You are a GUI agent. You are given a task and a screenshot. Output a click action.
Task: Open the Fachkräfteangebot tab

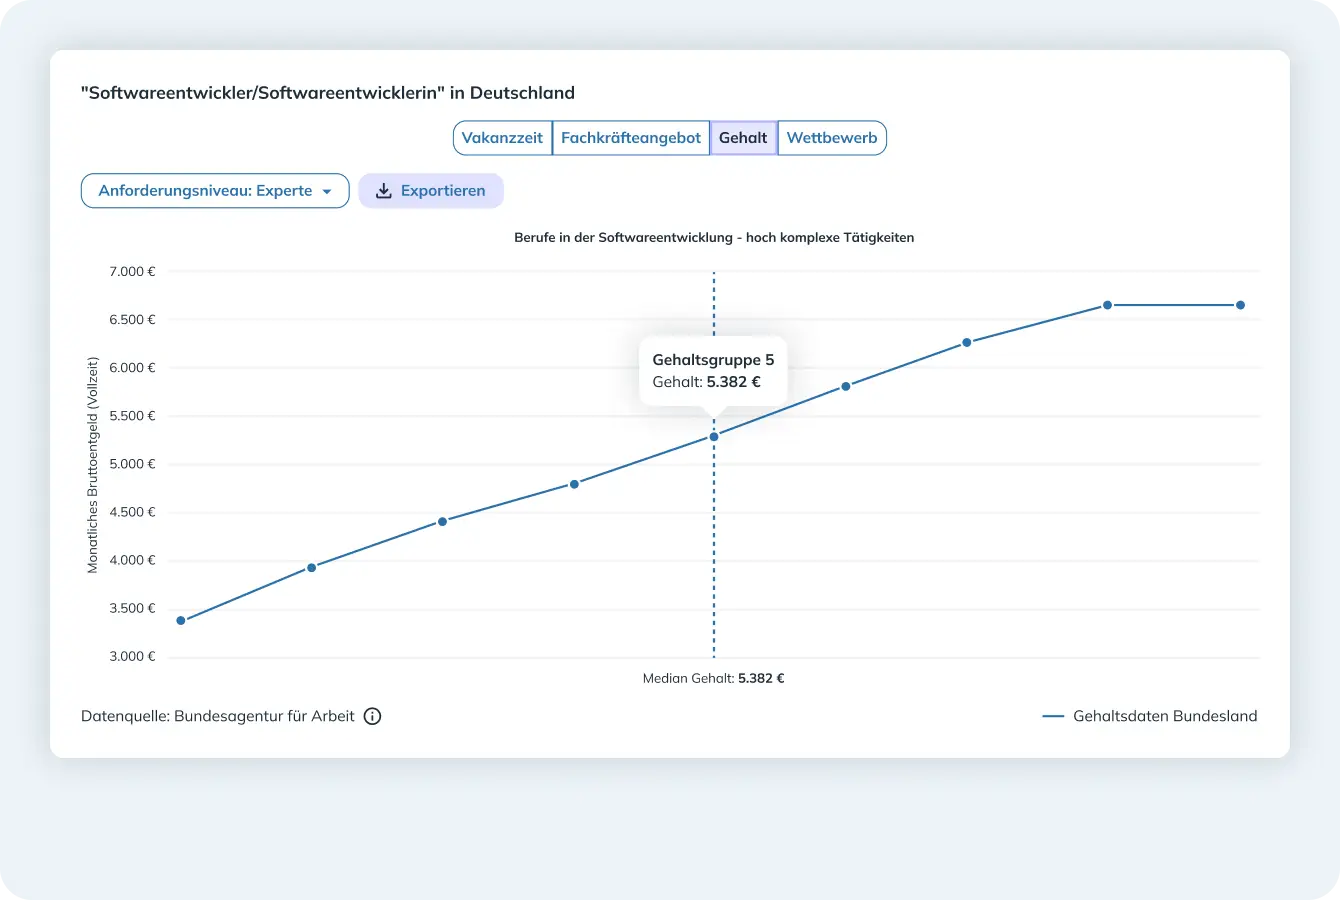pos(631,138)
